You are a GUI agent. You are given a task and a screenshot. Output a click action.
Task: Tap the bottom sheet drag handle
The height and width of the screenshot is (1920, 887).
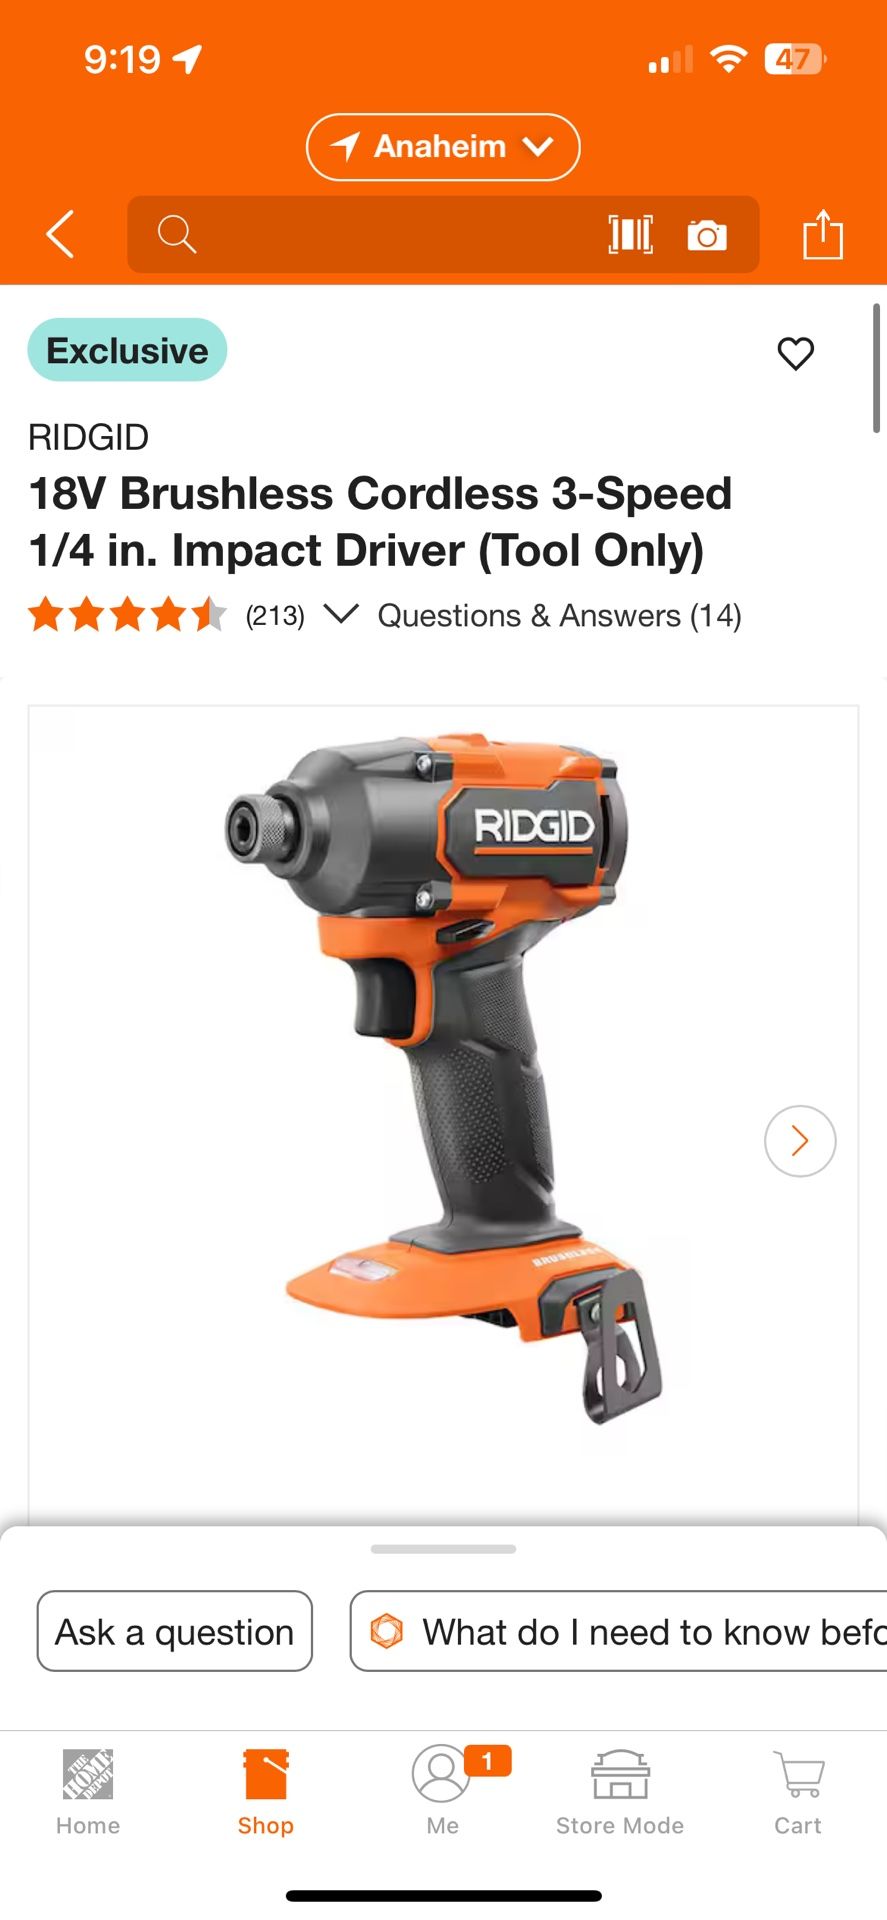click(443, 1549)
